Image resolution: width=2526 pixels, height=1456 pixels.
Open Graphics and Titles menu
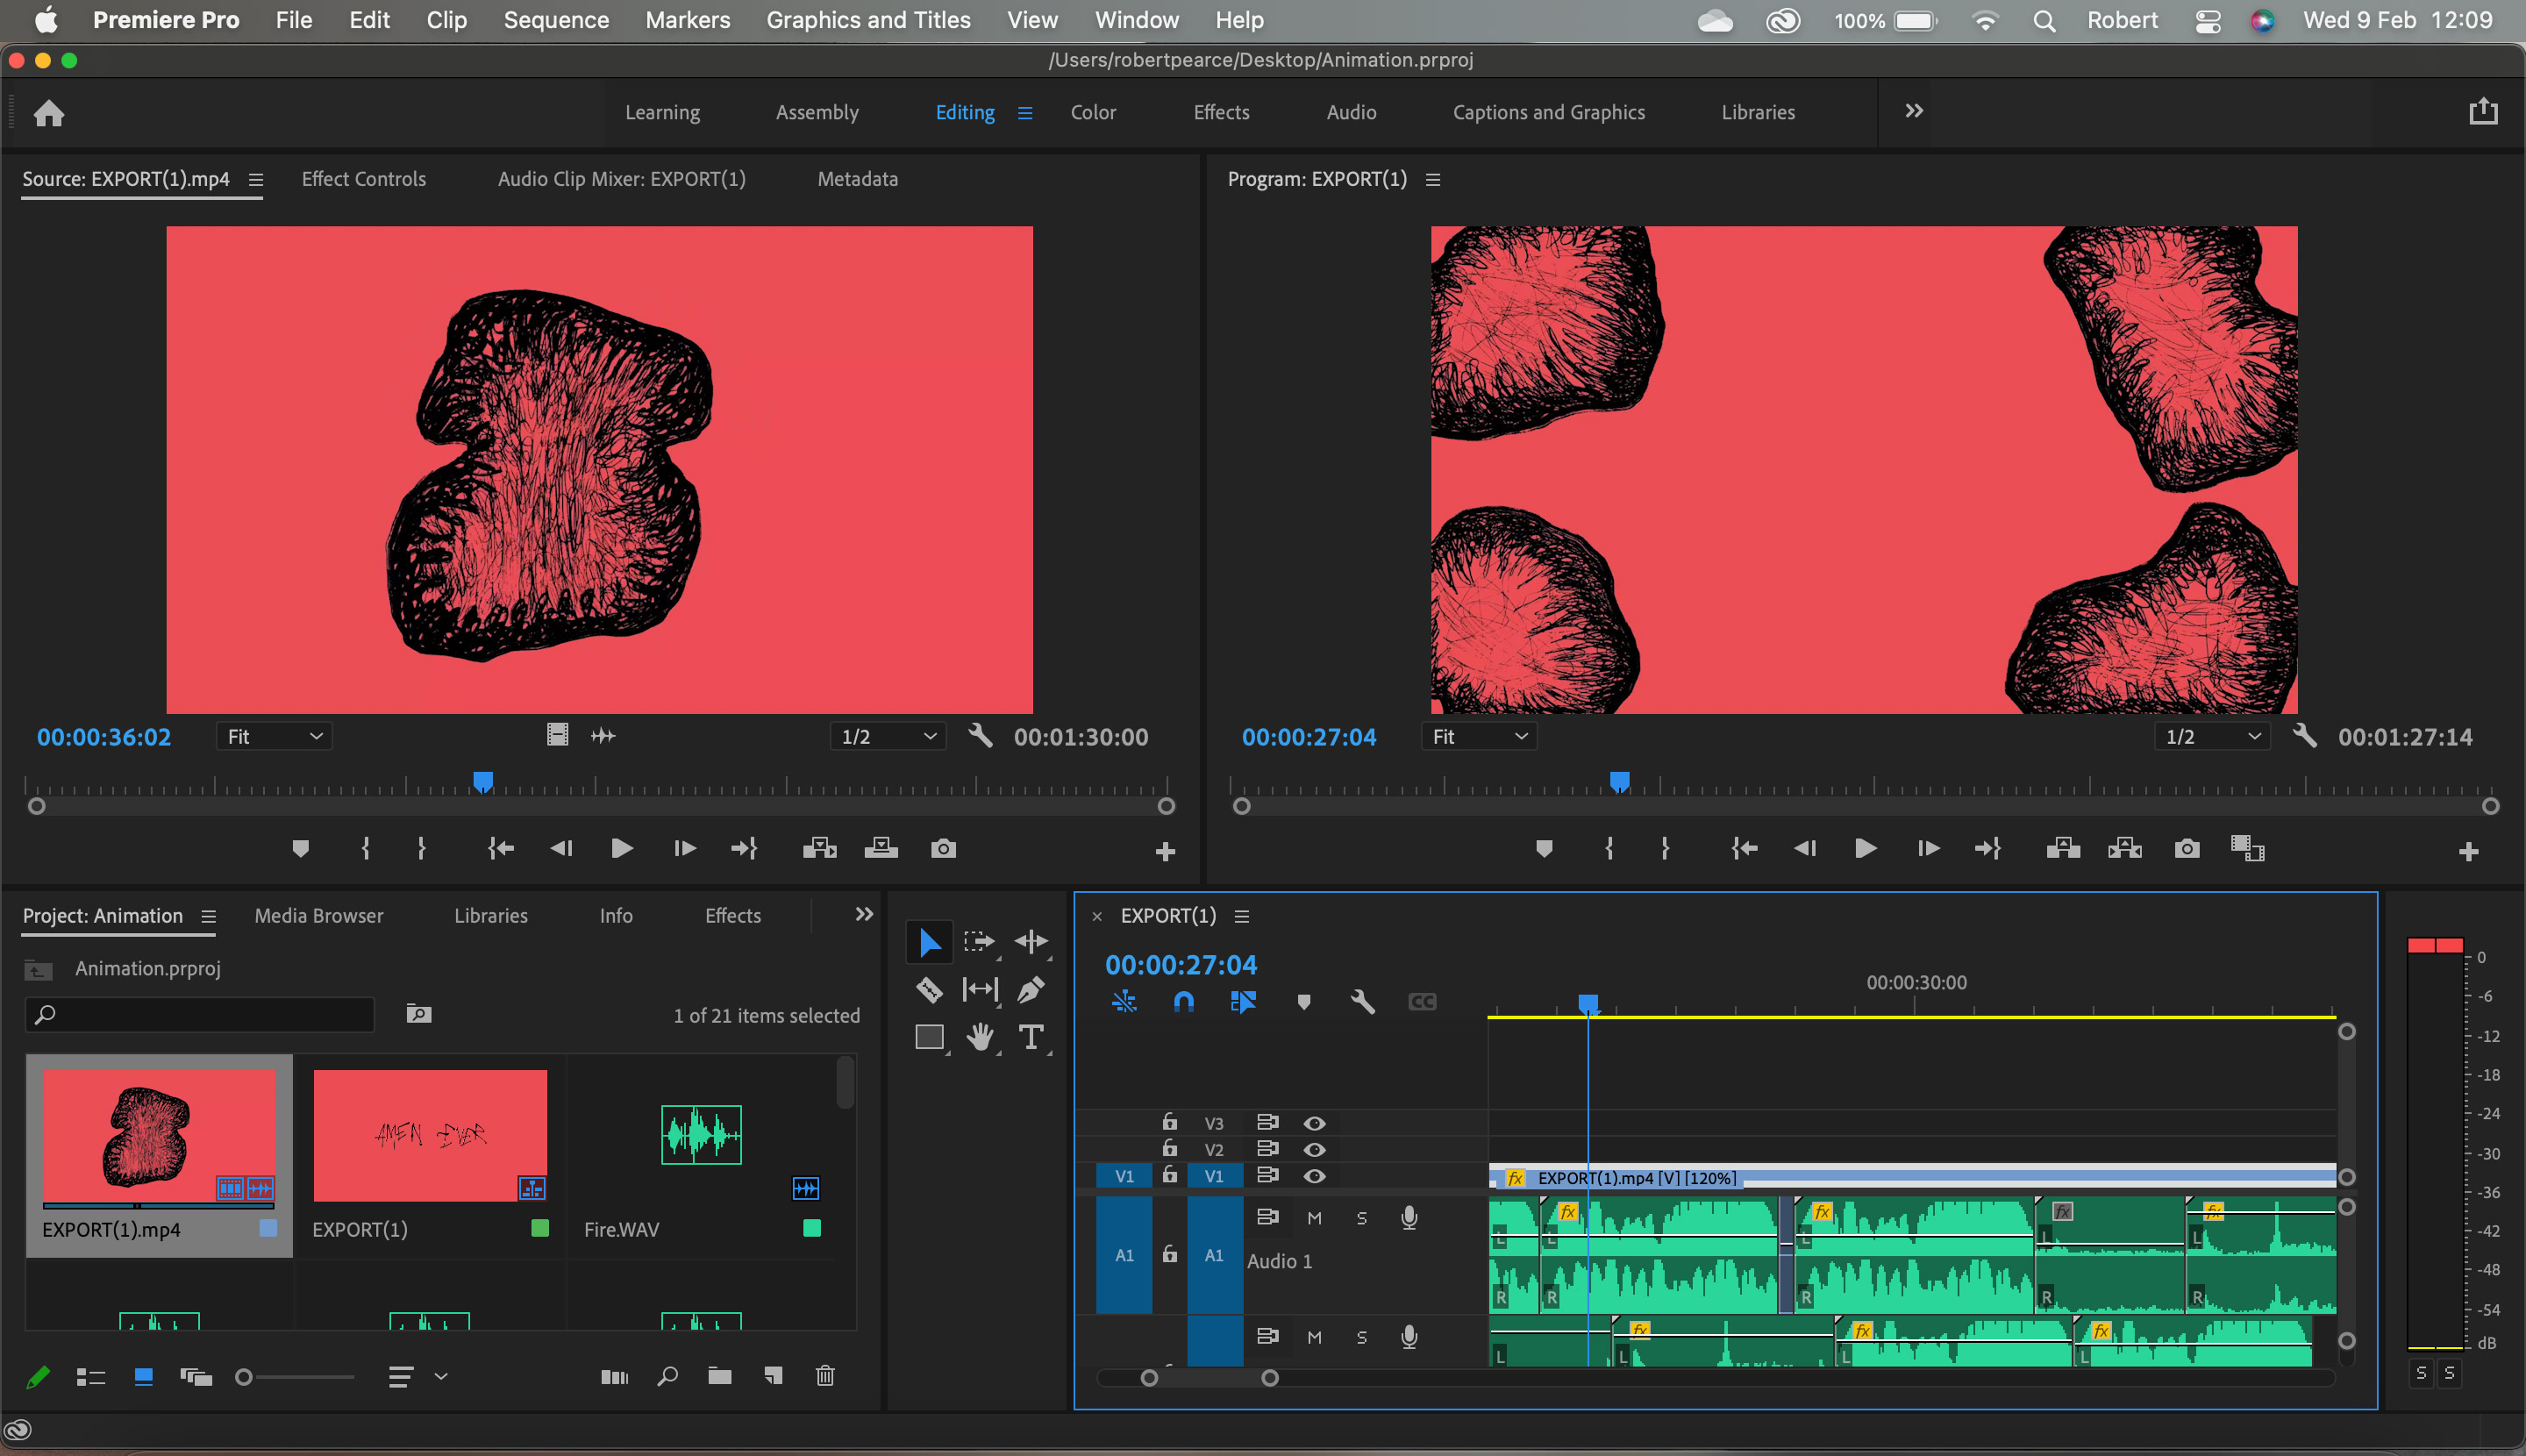(868, 20)
